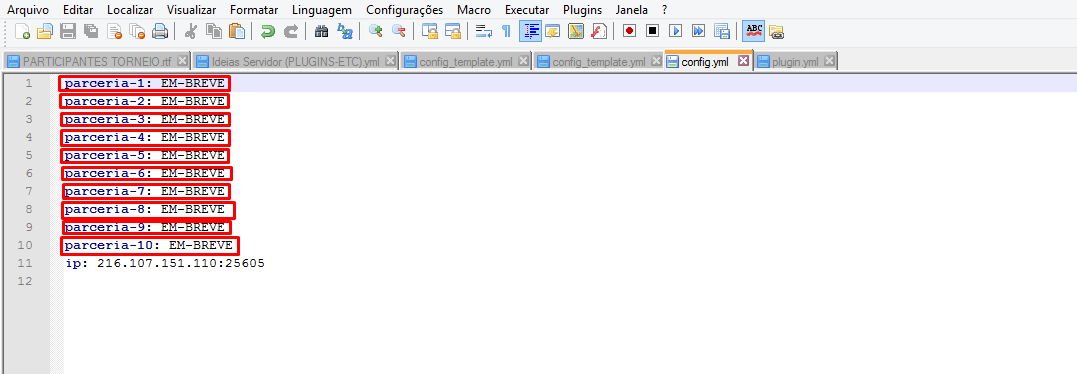This screenshot has width=1077, height=374.
Task: Click the line 'ip: 216.107.151.110:25605'
Action: [x=165, y=263]
